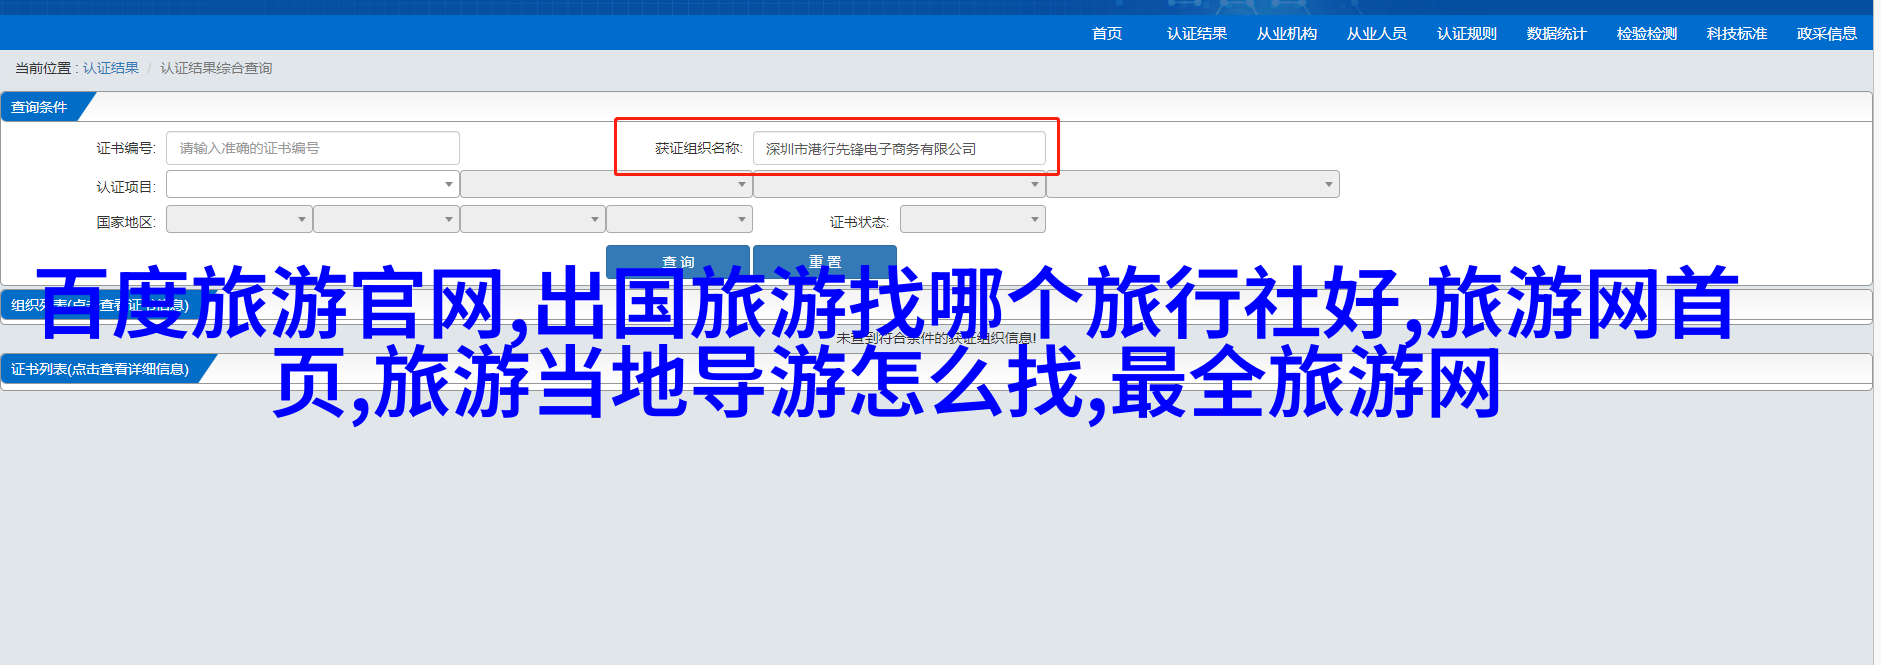
Task: Click the 当前位置 breadcrumb label
Action: pos(43,68)
